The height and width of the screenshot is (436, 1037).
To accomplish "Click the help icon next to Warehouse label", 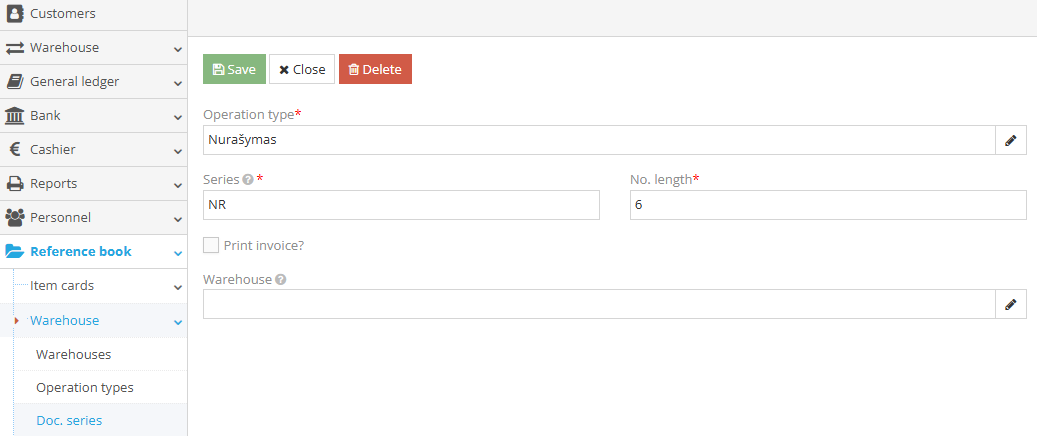I will tap(281, 280).
